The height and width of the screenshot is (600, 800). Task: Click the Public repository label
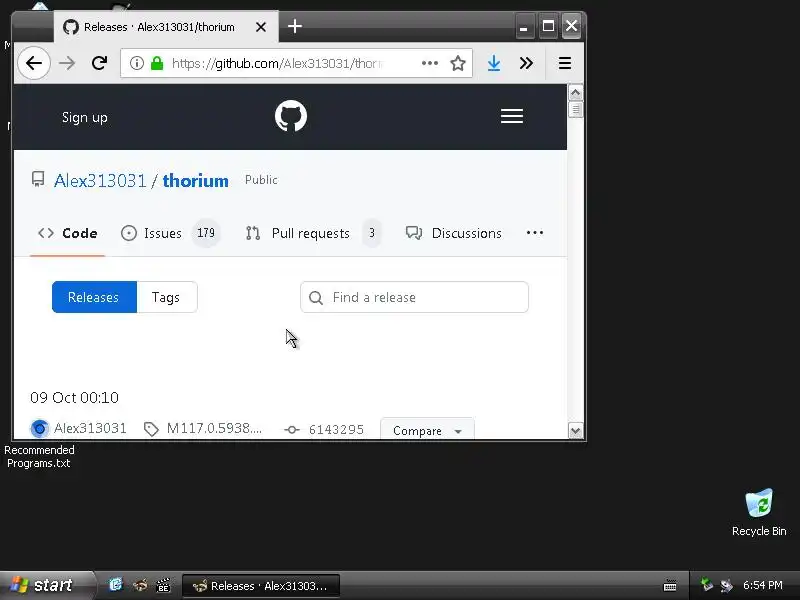261,180
